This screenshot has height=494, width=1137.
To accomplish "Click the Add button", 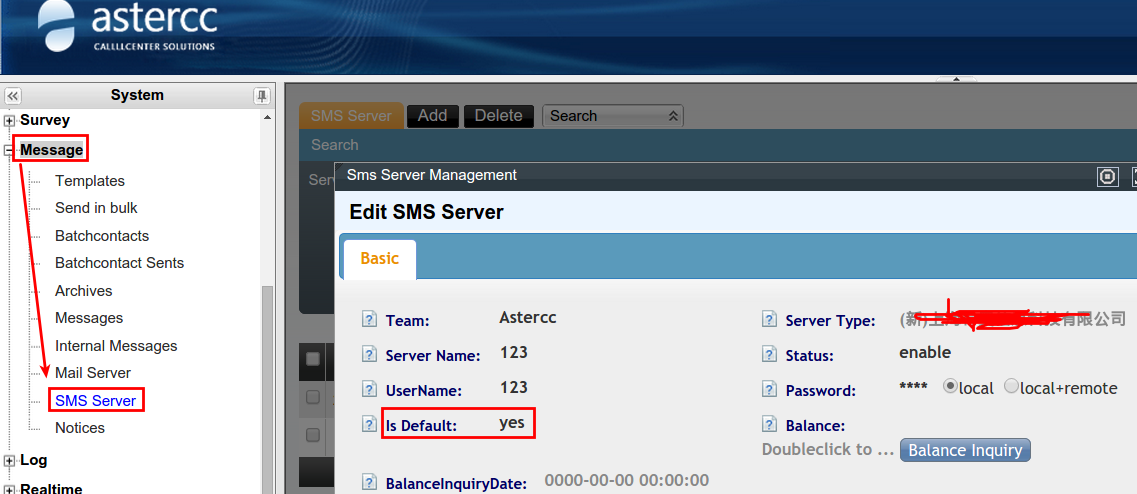I will (432, 116).
